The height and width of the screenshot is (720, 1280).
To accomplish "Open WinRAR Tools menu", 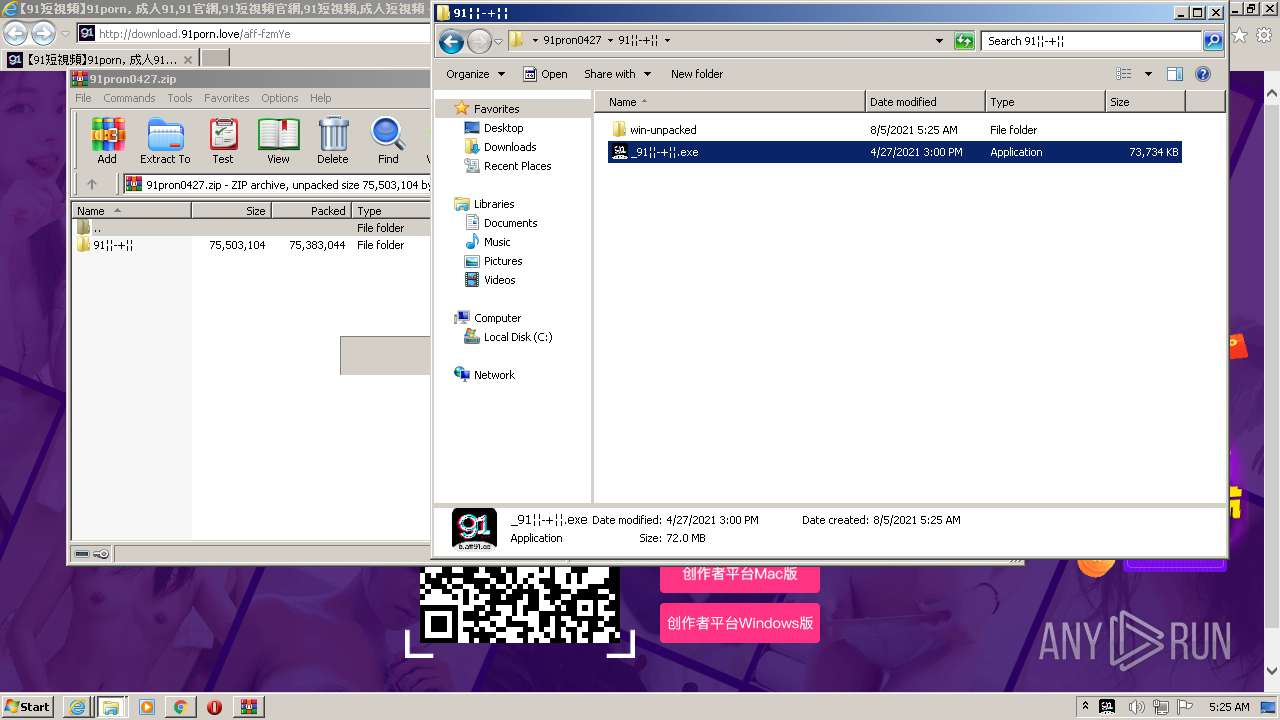I will coord(180,98).
